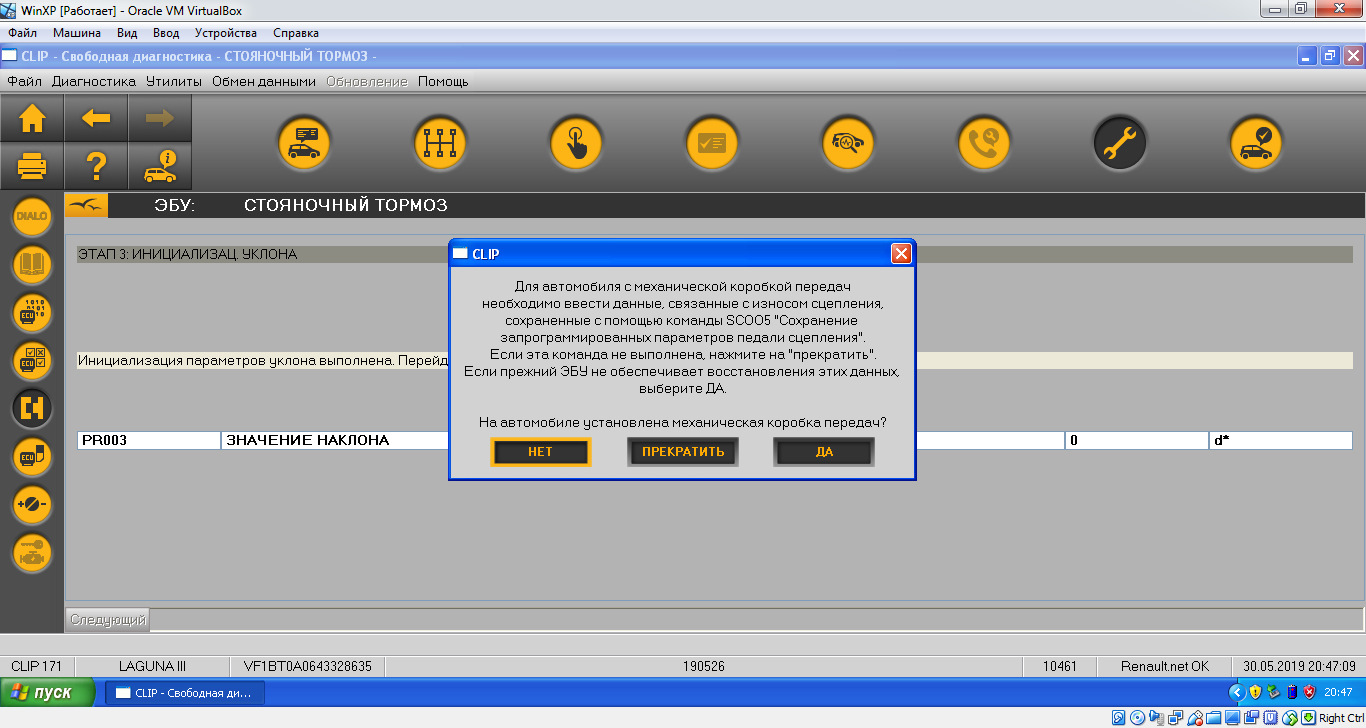Viewport: 1366px width, 728px height.
Task: Open CLIP Утилиты menu
Action: (174, 81)
